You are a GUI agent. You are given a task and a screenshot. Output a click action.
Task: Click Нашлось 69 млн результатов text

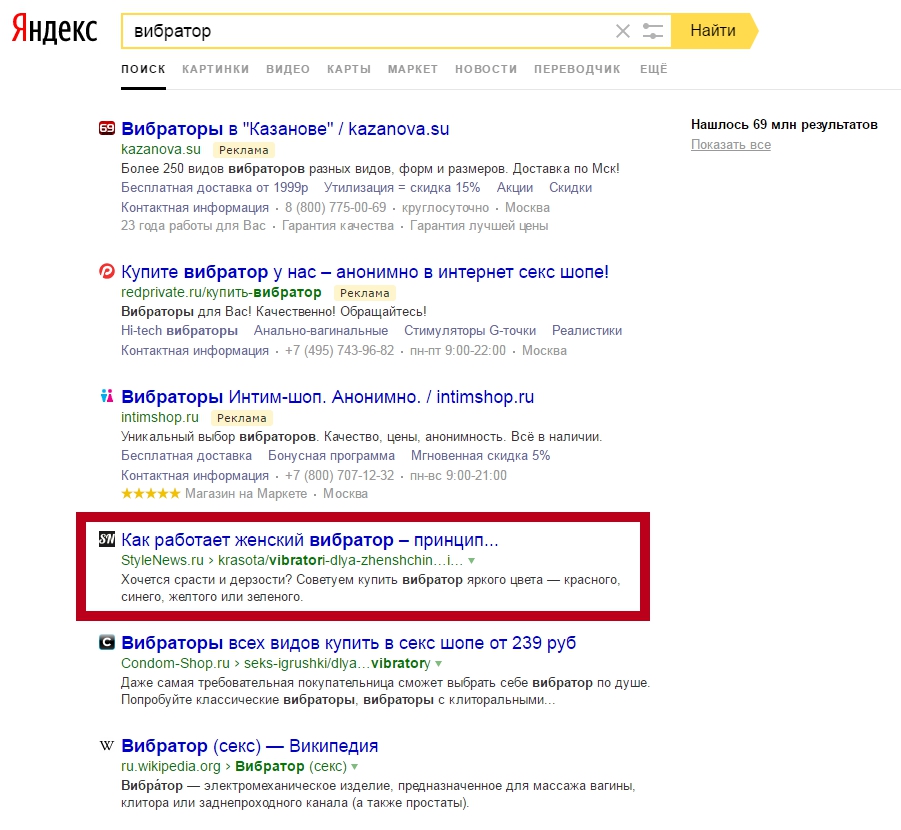(784, 125)
